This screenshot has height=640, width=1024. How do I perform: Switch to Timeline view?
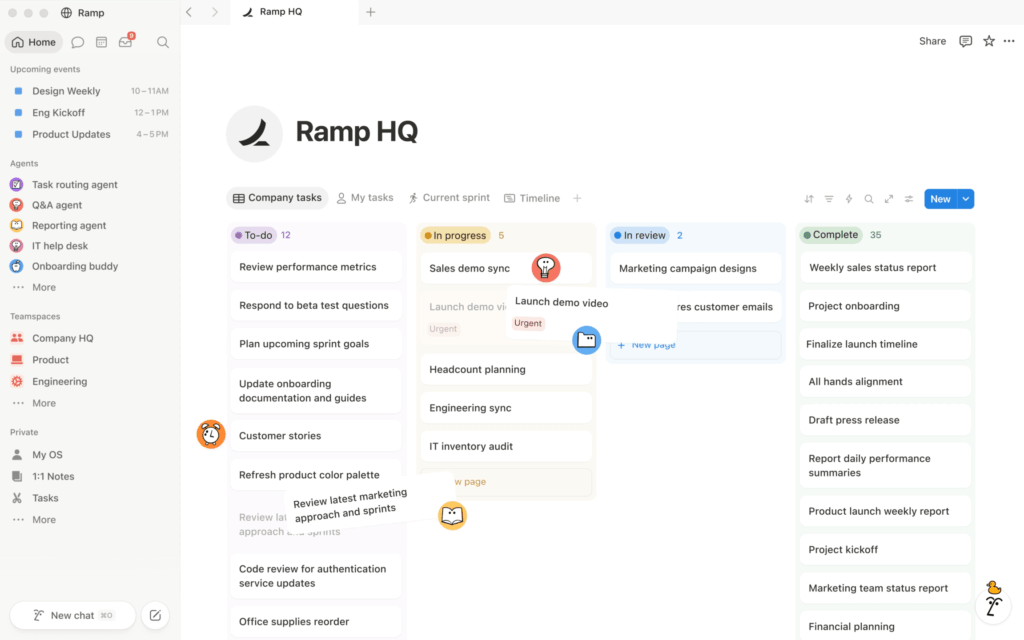click(x=532, y=198)
